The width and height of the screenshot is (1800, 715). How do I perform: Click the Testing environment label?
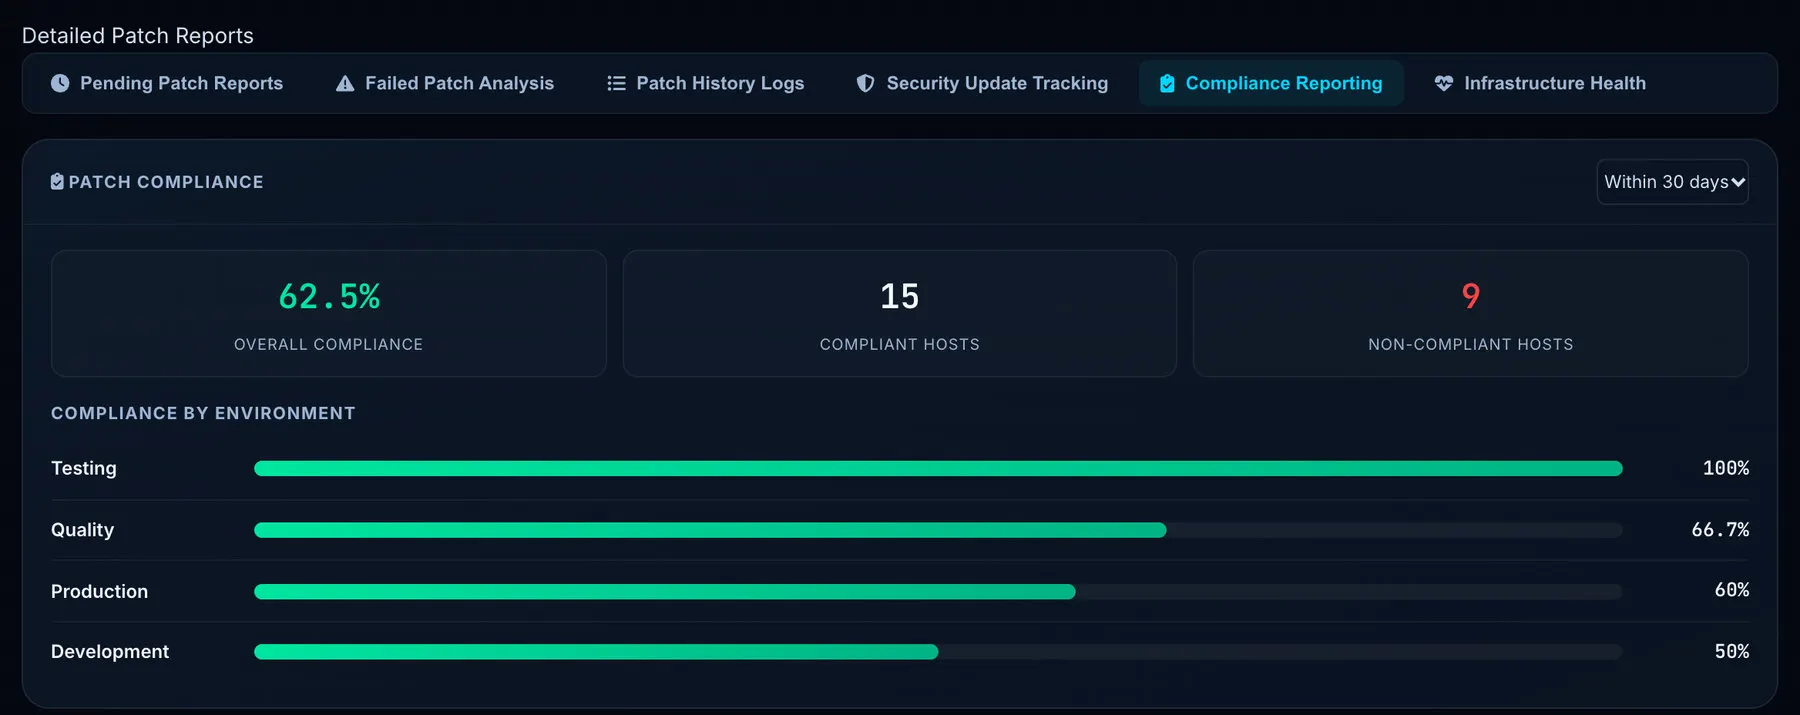tap(84, 468)
